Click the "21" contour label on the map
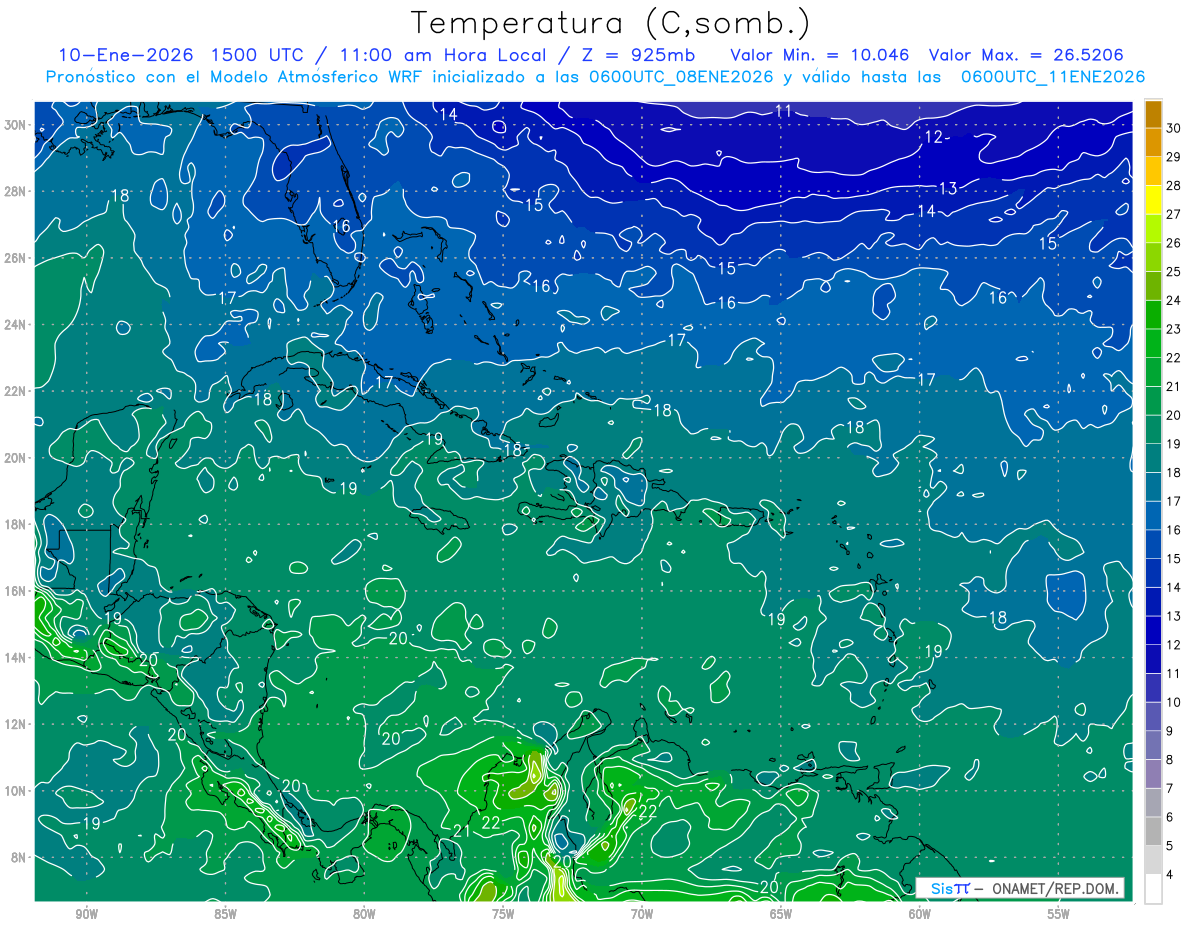Viewport: 1200px width, 927px height. (462, 831)
